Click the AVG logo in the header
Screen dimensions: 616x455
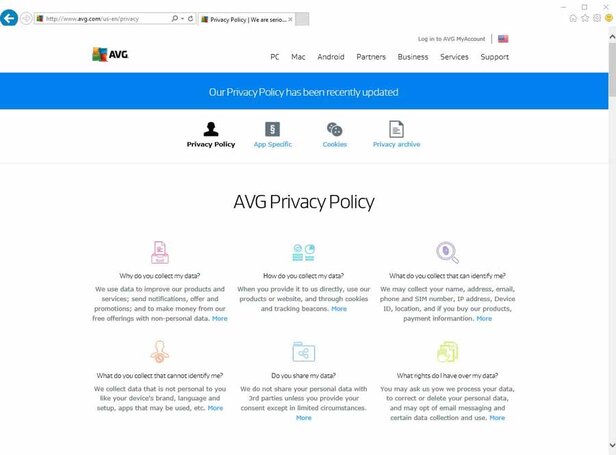(x=109, y=55)
